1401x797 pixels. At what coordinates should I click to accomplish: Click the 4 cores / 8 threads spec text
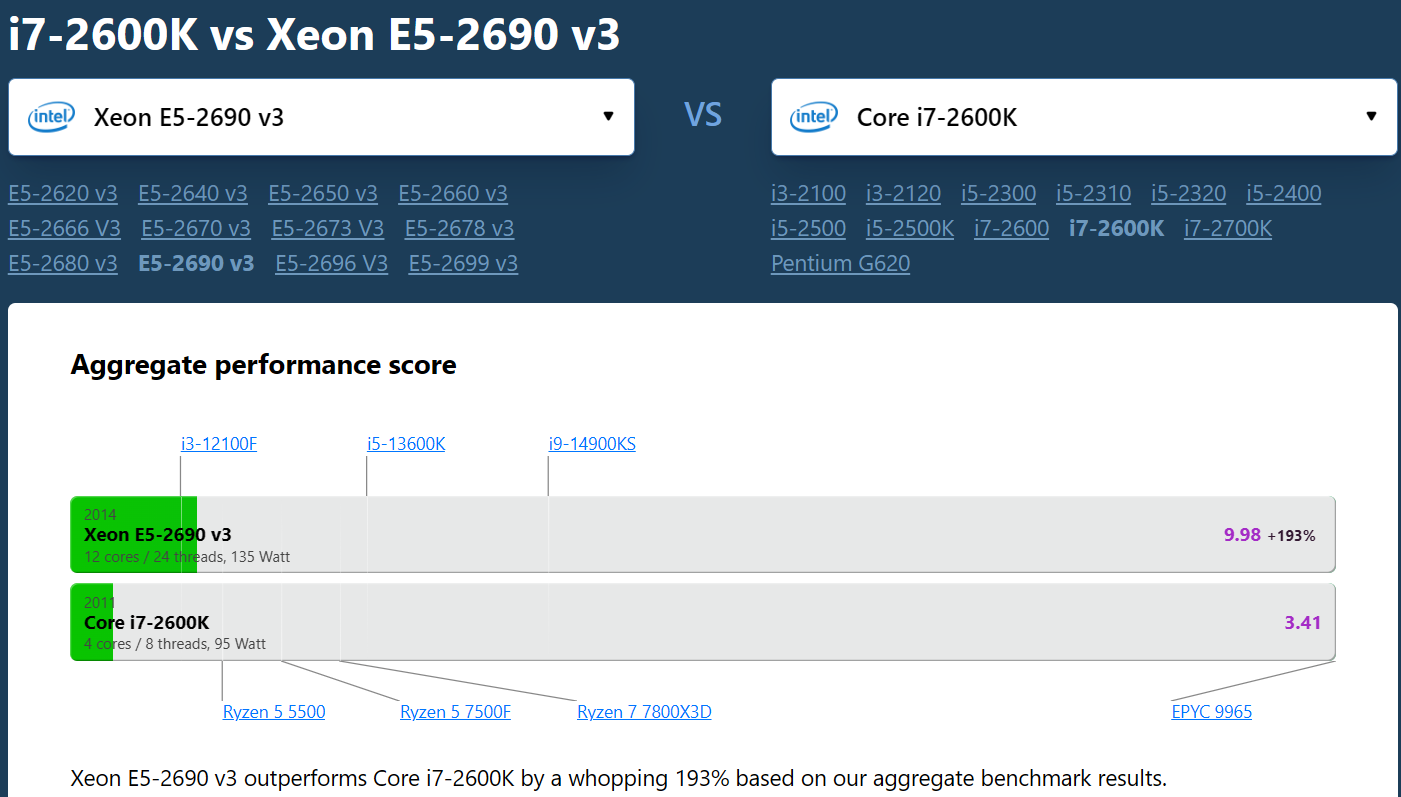click(175, 644)
